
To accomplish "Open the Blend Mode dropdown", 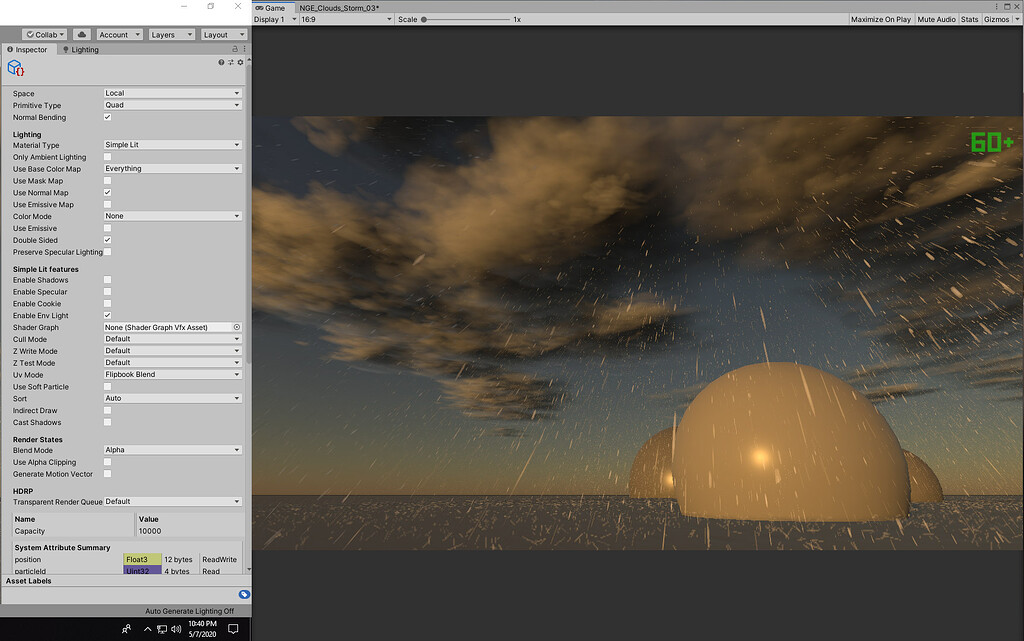I will pyautogui.click(x=172, y=450).
